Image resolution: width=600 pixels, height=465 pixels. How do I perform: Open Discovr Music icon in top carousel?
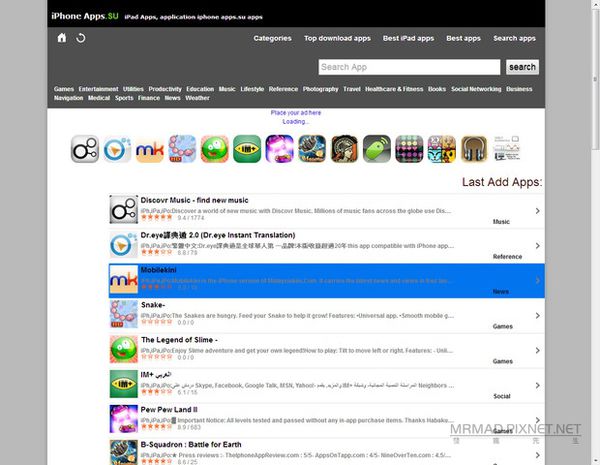[85, 149]
